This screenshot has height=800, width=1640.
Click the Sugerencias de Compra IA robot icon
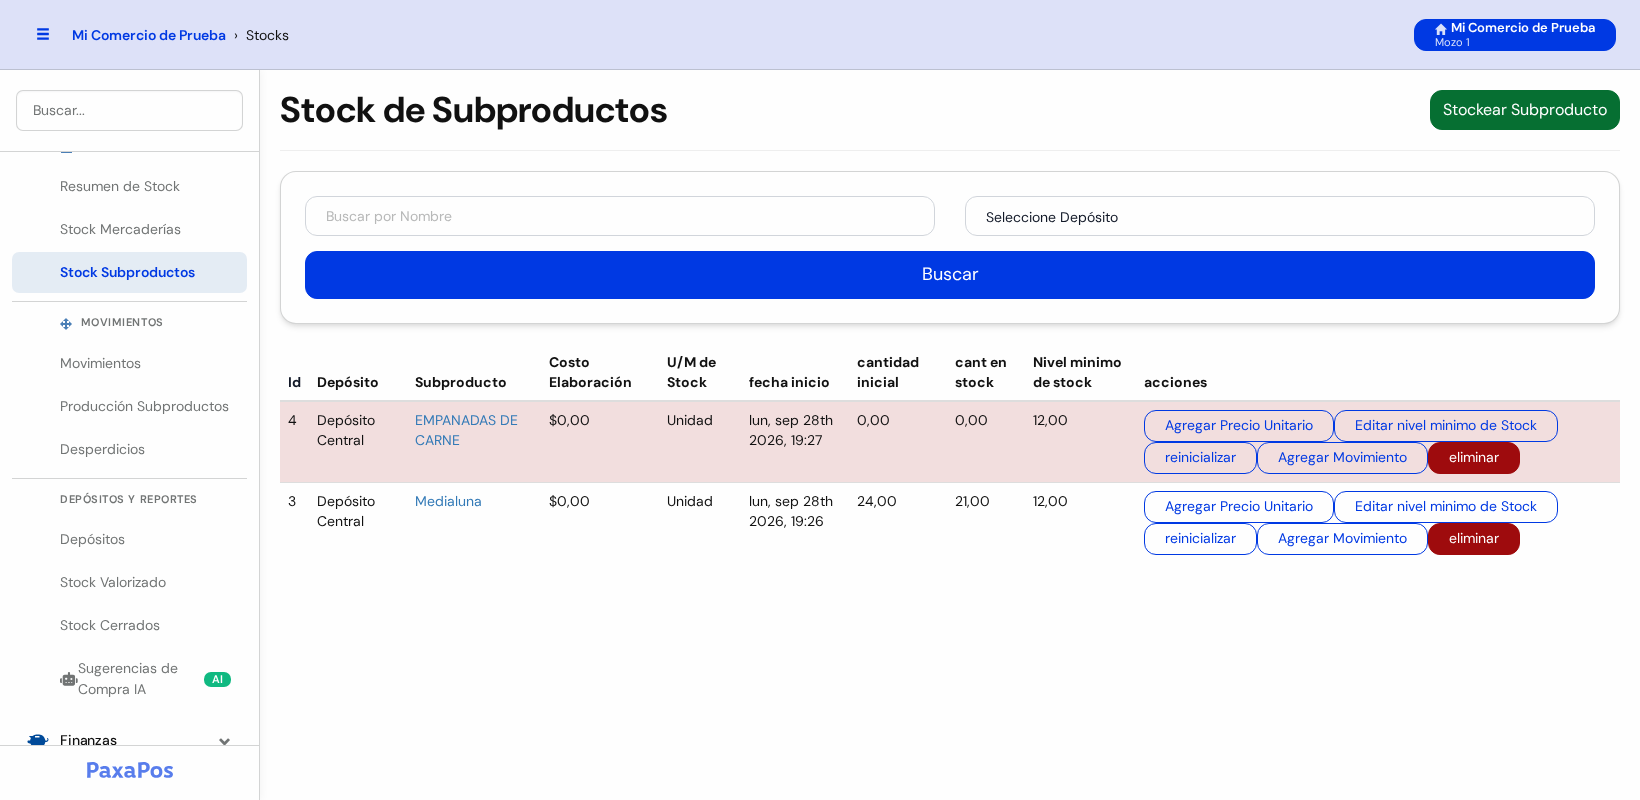pos(68,679)
